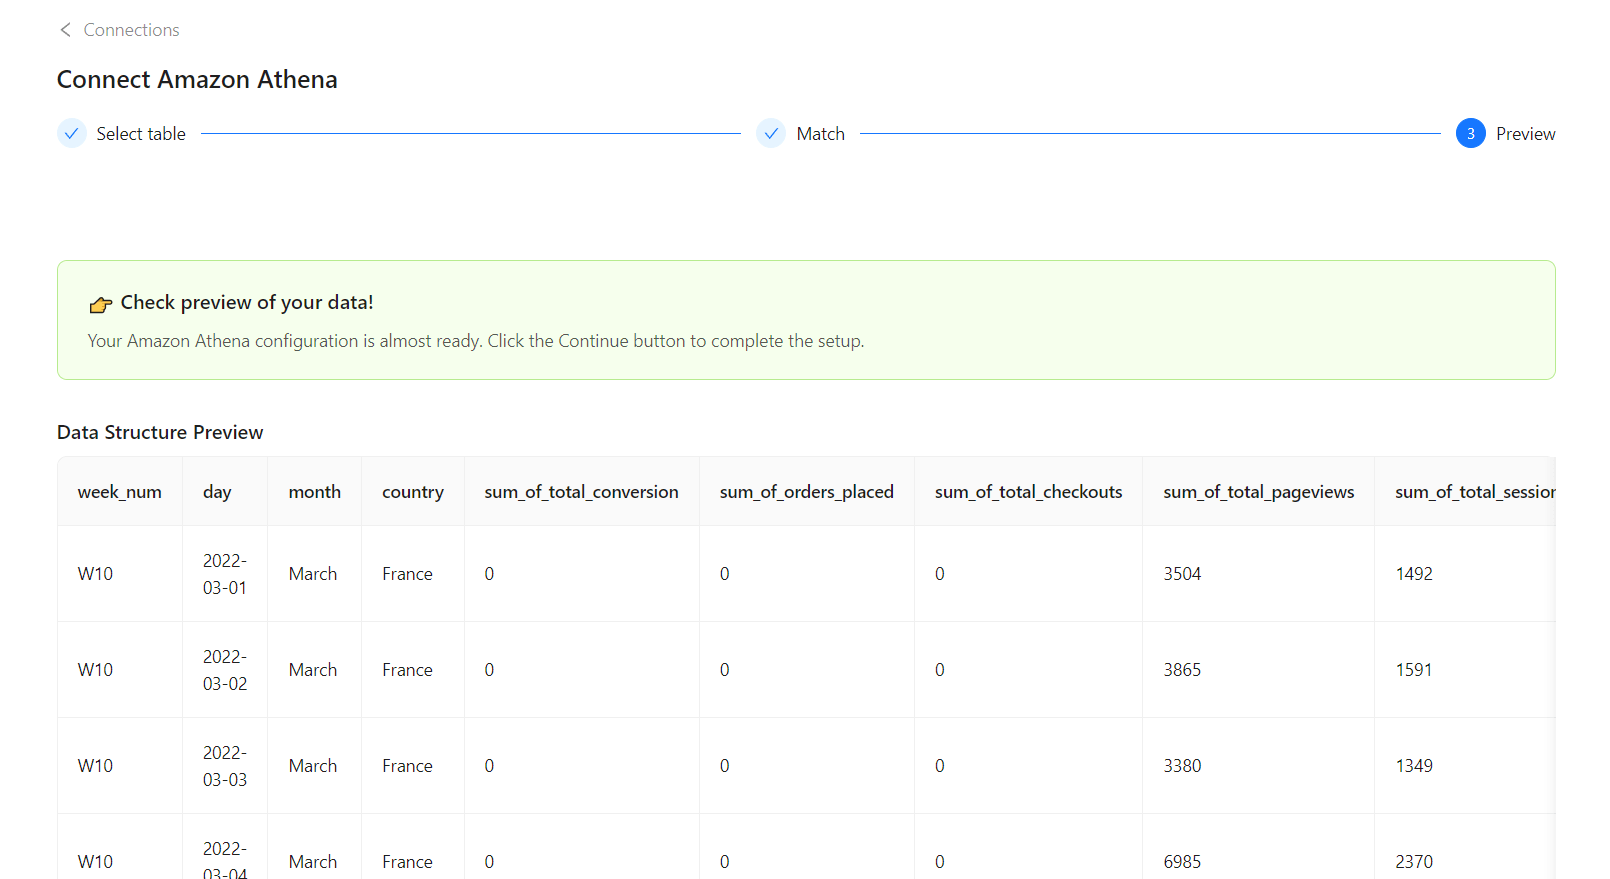Click the sum_of_orders_placed column header

click(807, 492)
